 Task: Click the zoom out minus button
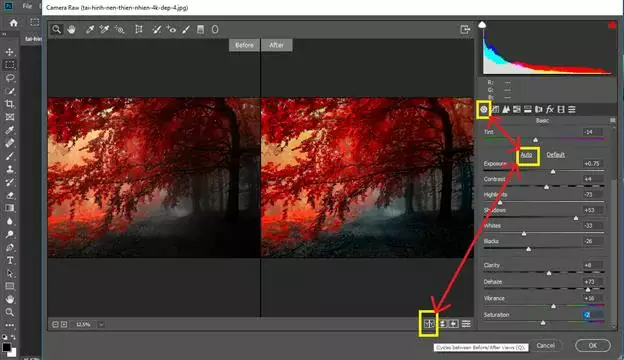click(55, 325)
